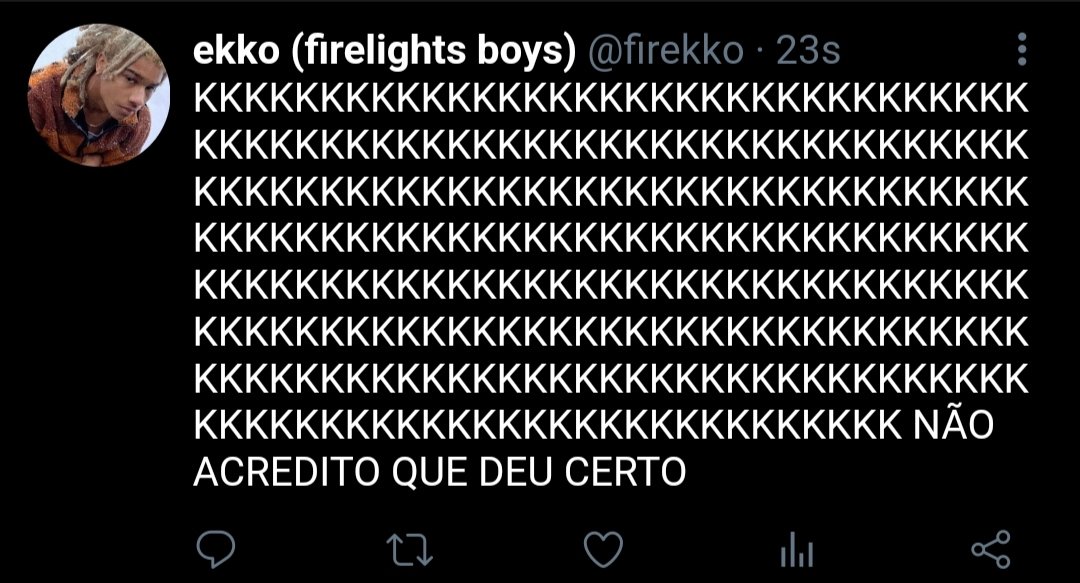Visit profile via name ekko (firelights boys)
This screenshot has width=1080, height=583.
pos(384,51)
